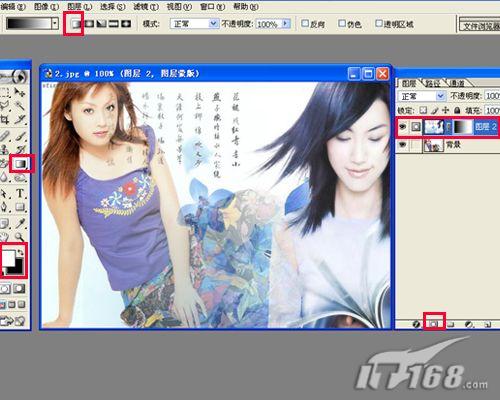Select the Zoom magnifier tool
The width and height of the screenshot is (500, 400).
coord(20,237)
